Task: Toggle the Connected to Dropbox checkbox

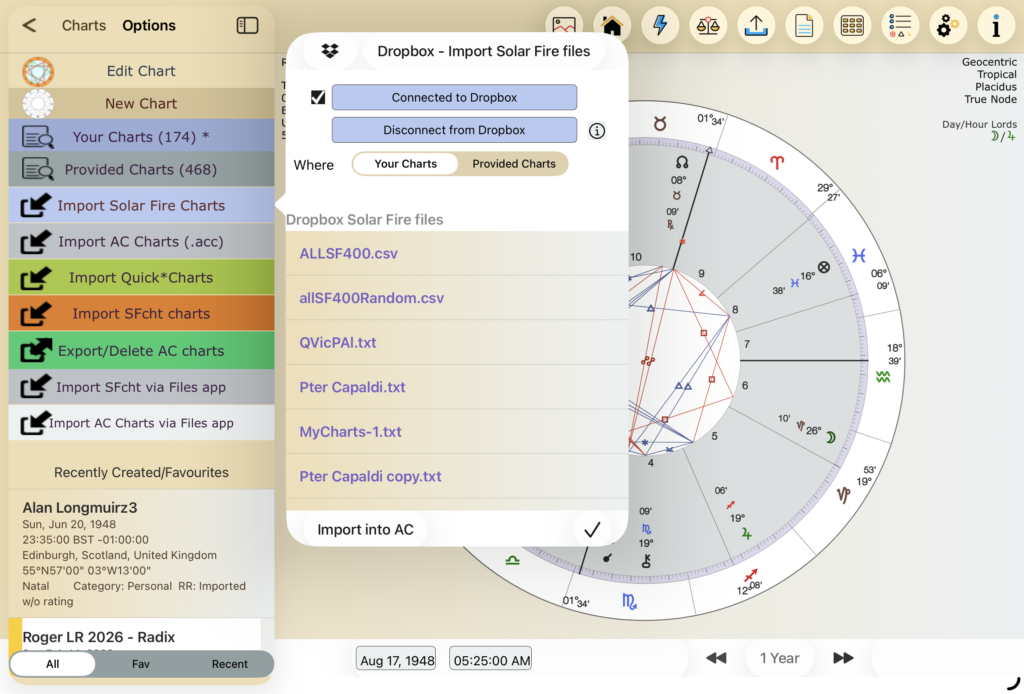Action: click(317, 97)
